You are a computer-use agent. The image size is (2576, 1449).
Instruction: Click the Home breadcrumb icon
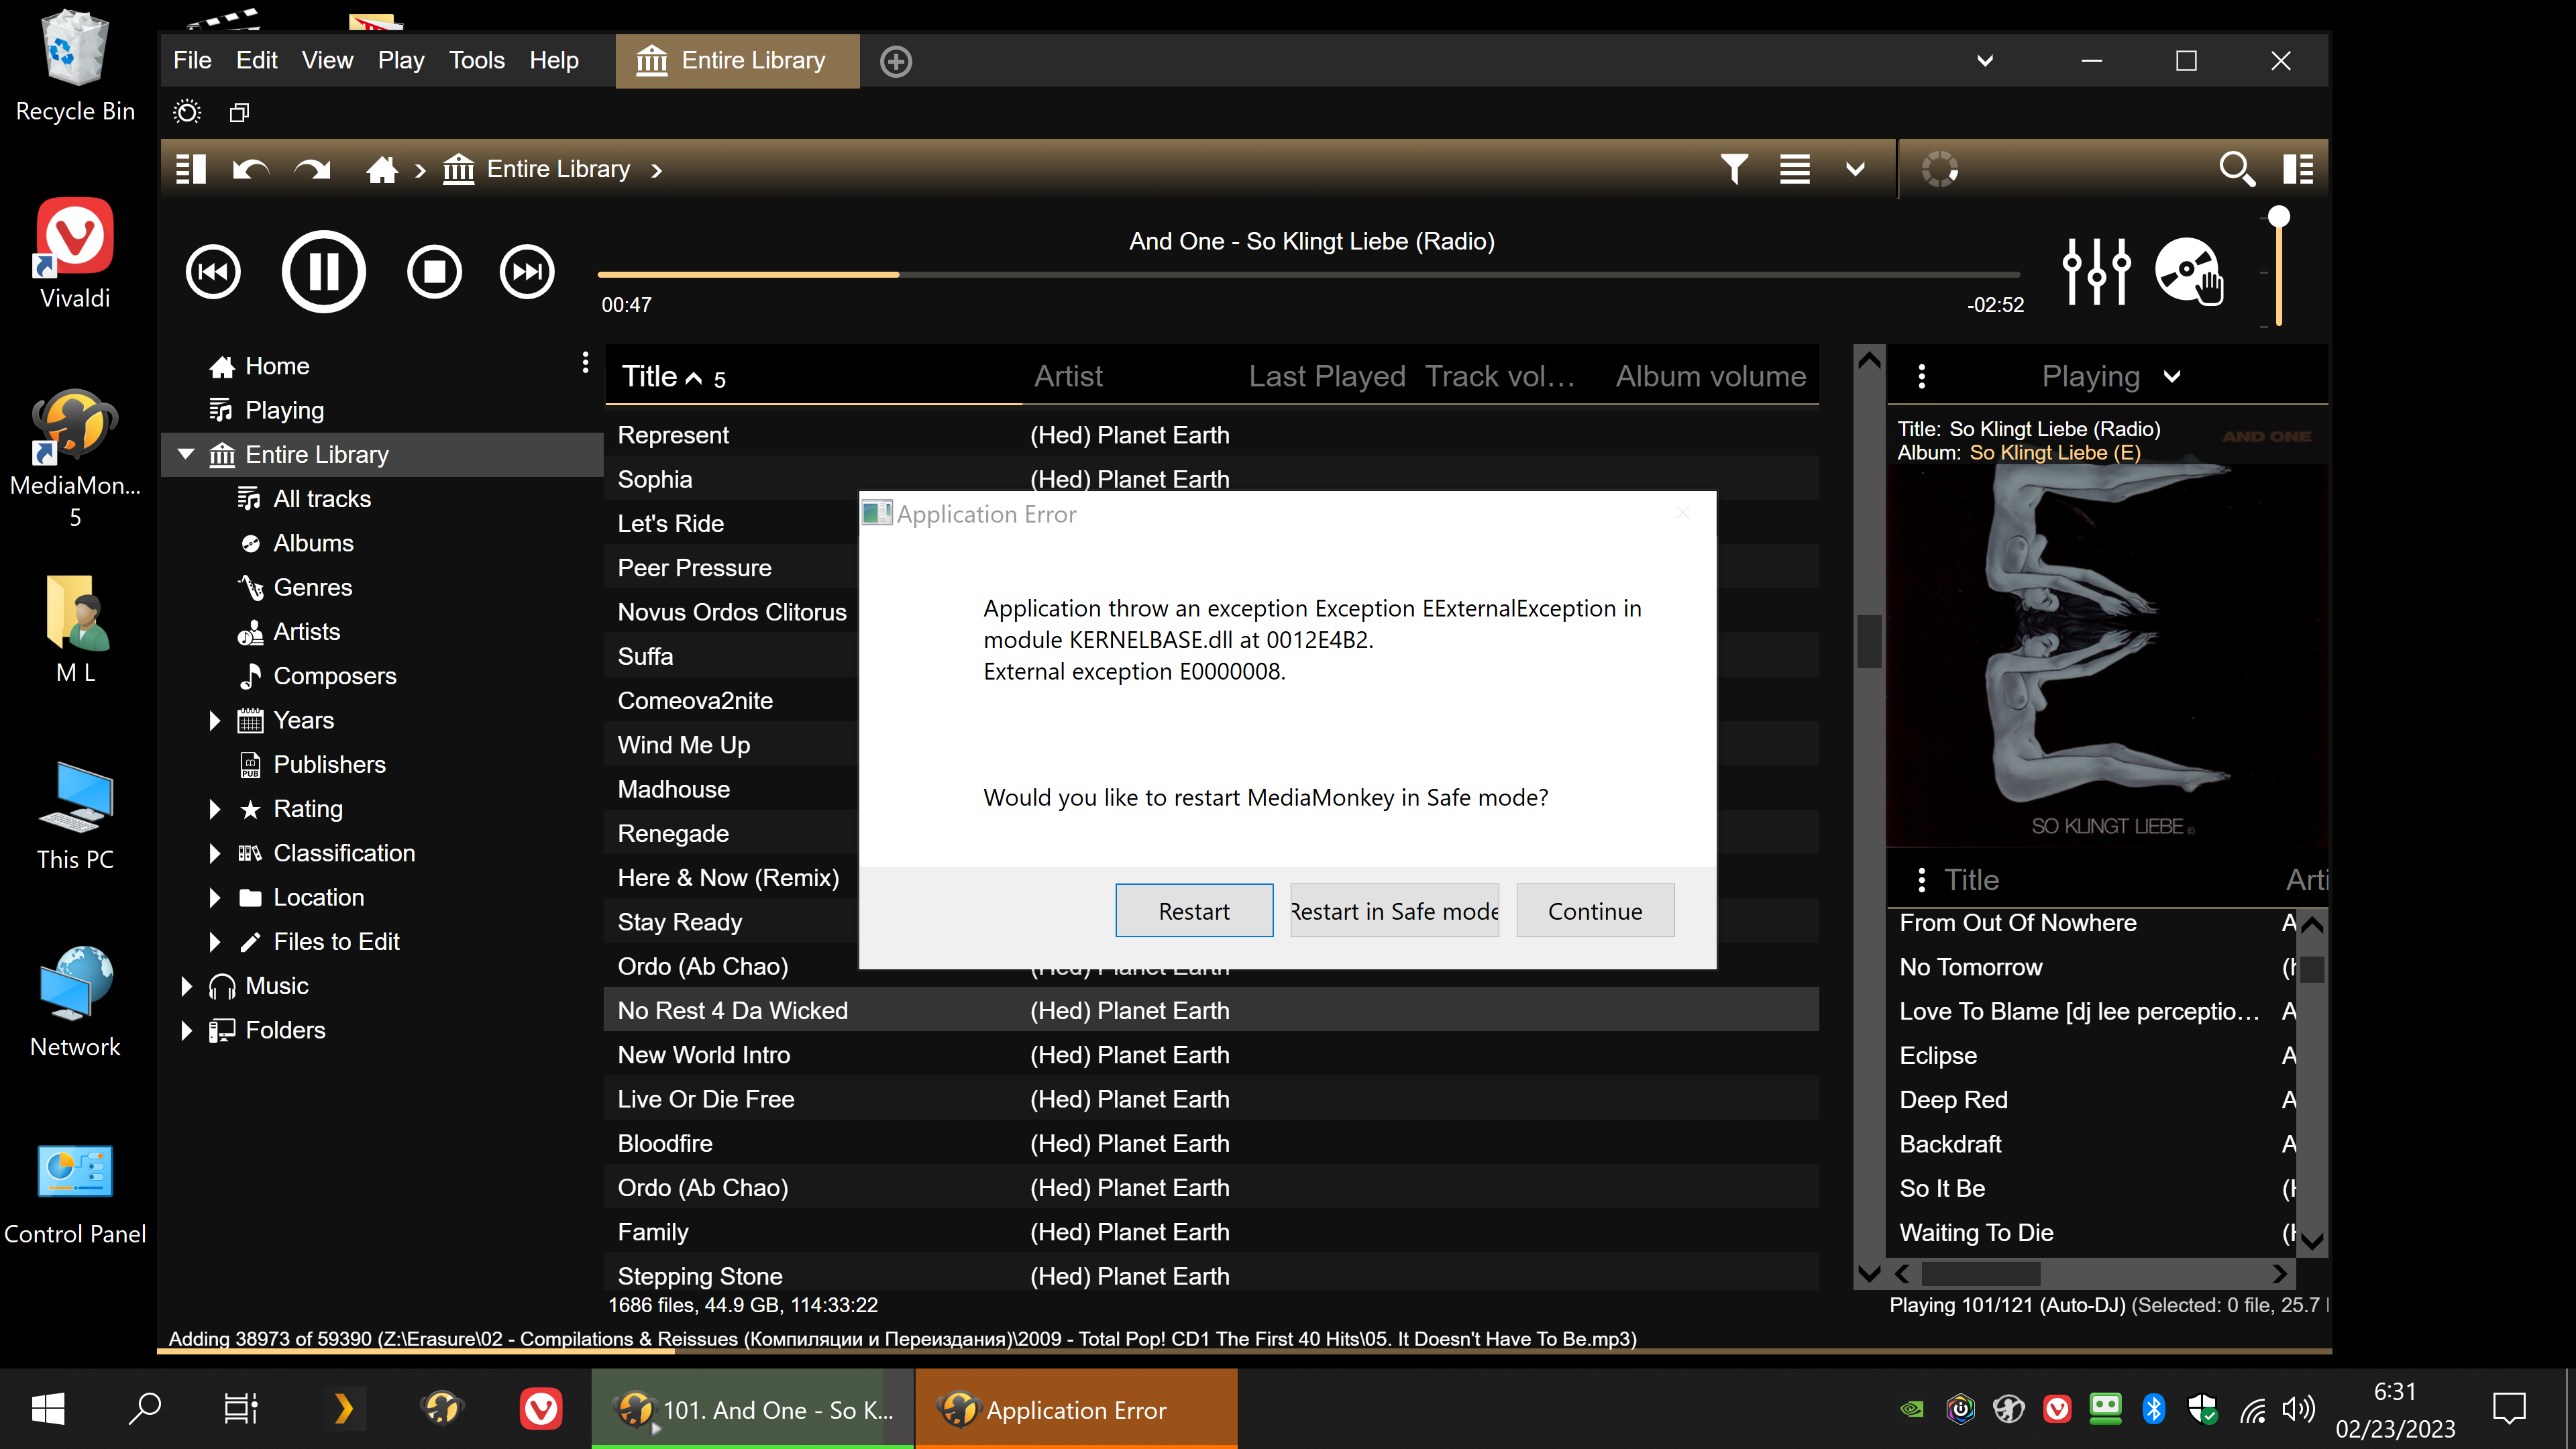pyautogui.click(x=382, y=169)
